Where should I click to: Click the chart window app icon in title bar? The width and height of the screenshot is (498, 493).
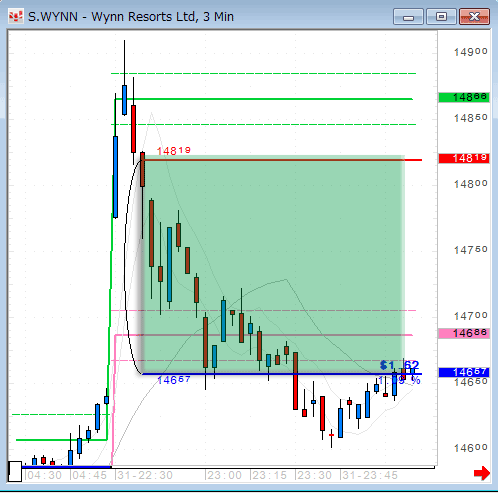click(16, 16)
